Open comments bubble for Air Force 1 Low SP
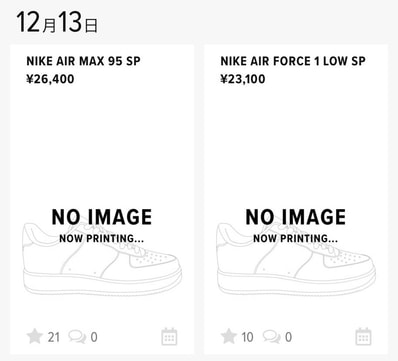398x361 pixels. click(271, 337)
